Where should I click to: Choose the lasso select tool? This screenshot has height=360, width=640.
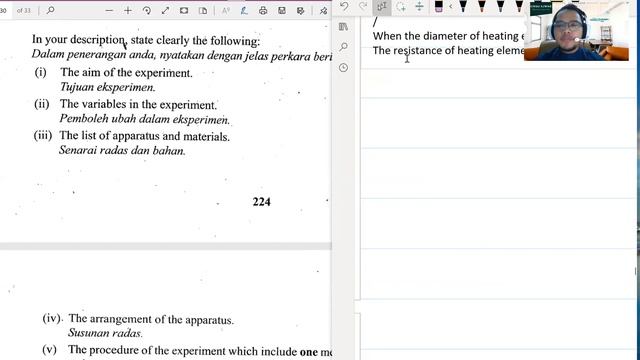click(401, 6)
